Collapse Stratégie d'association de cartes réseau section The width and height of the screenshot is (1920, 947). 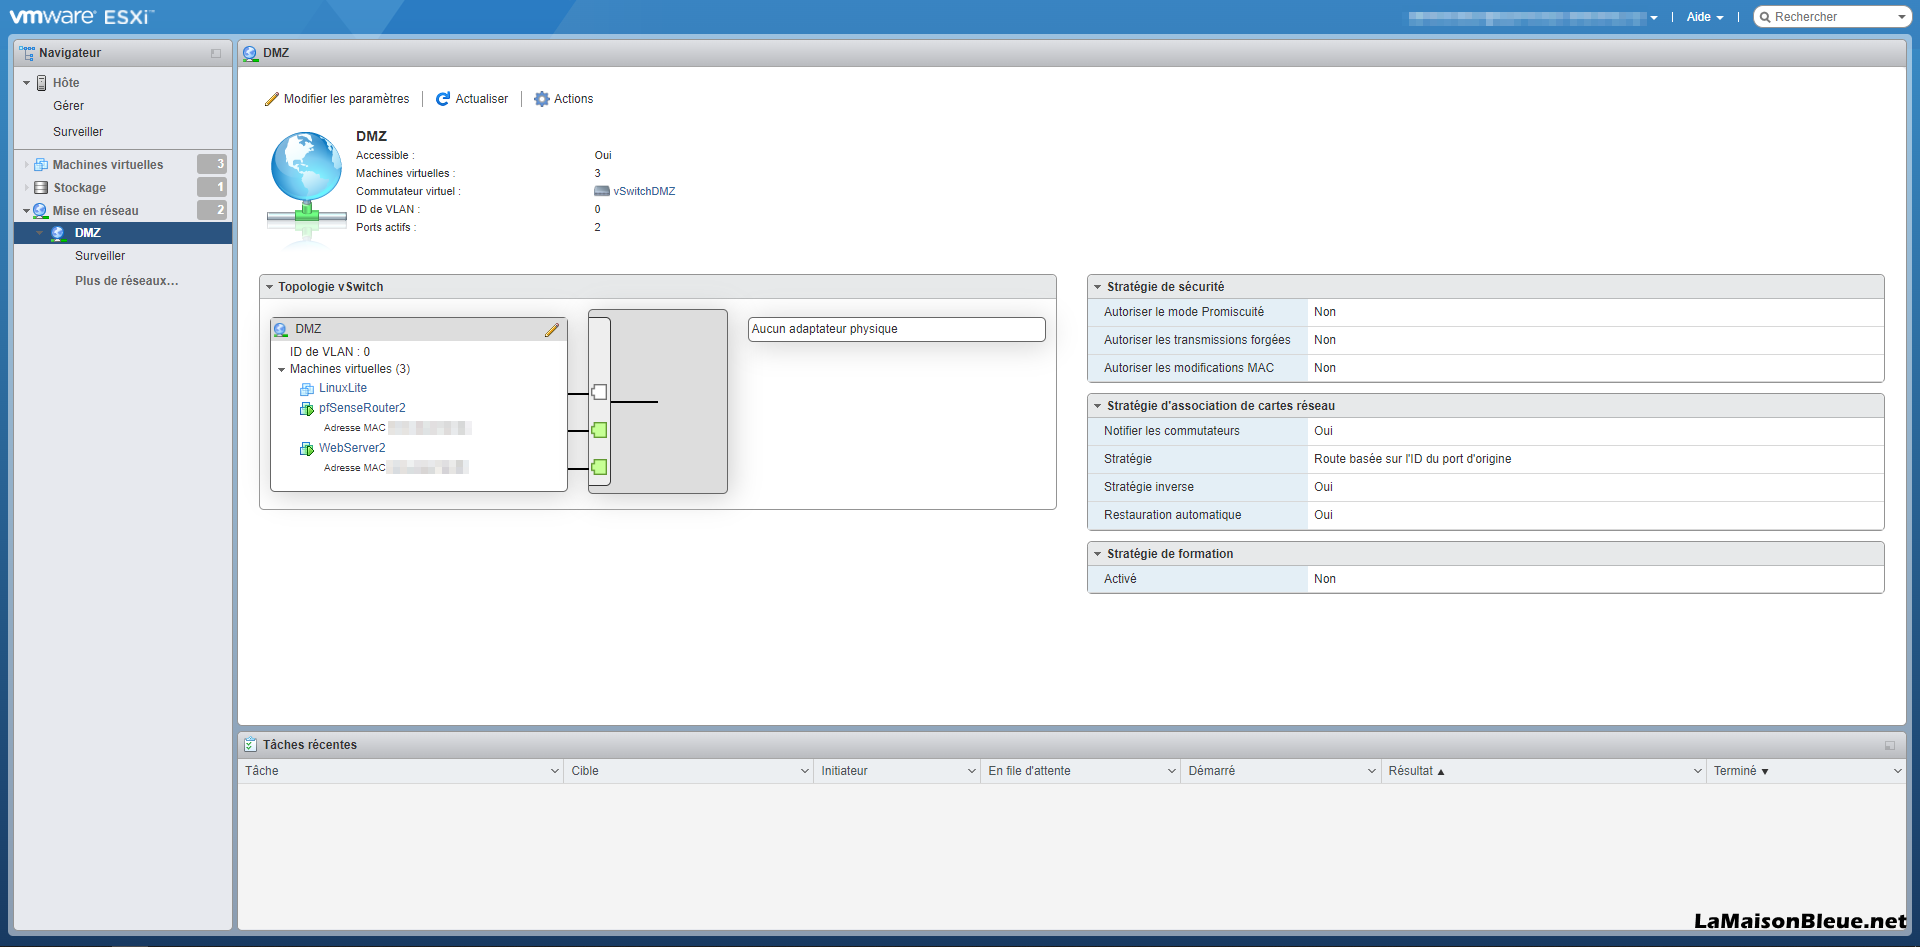pos(1097,406)
